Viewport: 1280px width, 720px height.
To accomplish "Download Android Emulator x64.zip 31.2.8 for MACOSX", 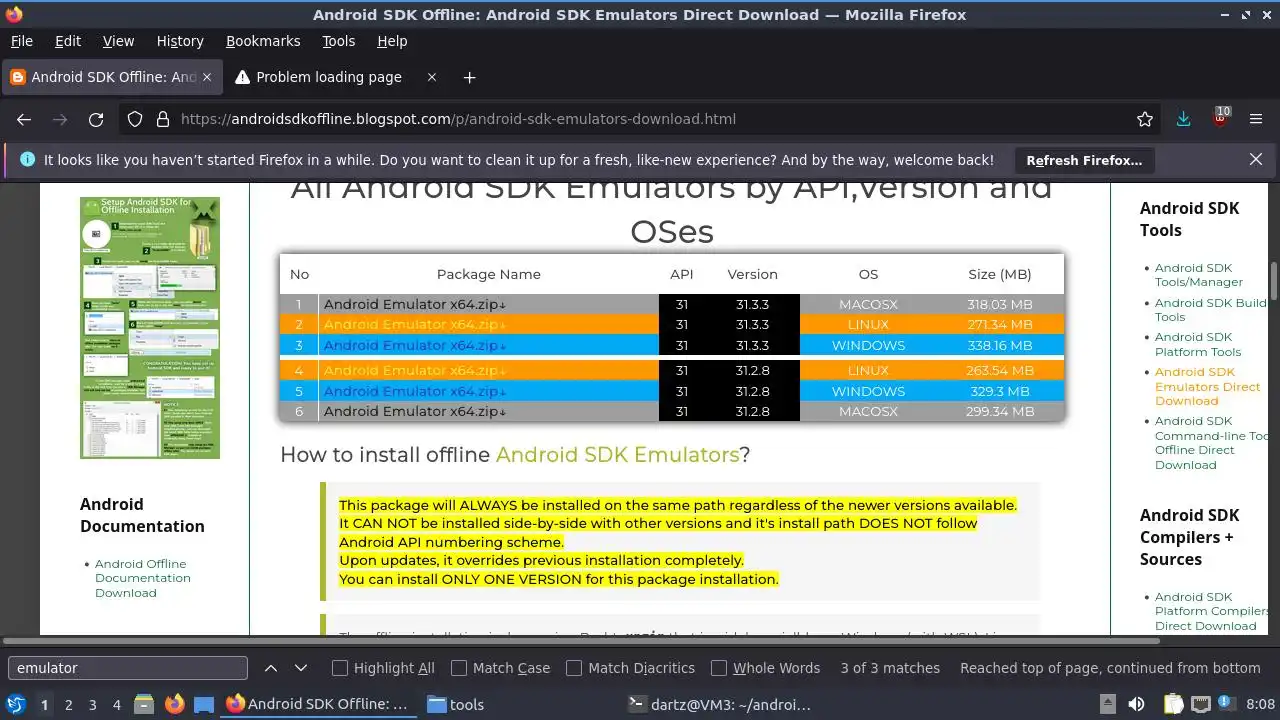I will click(x=415, y=411).
